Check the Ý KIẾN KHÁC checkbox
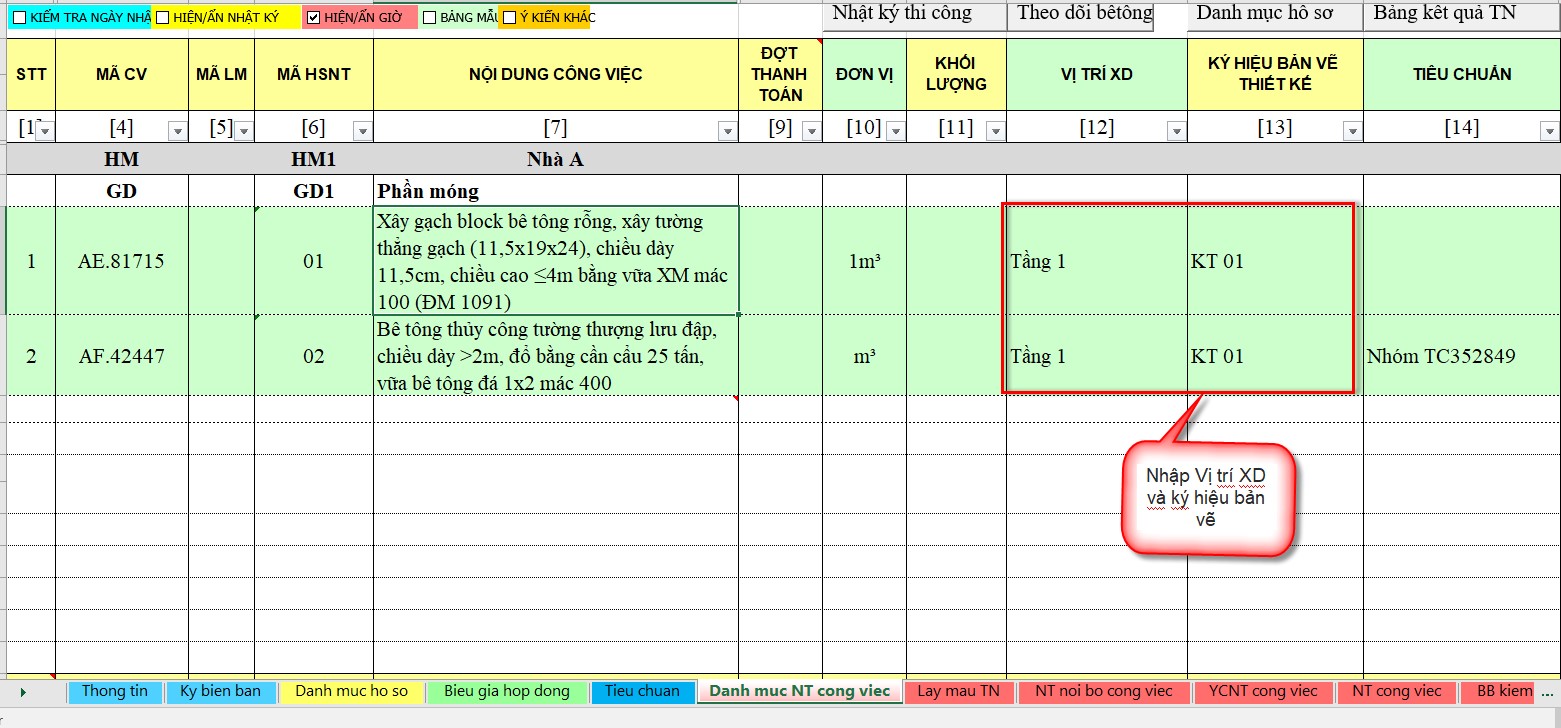 point(509,17)
